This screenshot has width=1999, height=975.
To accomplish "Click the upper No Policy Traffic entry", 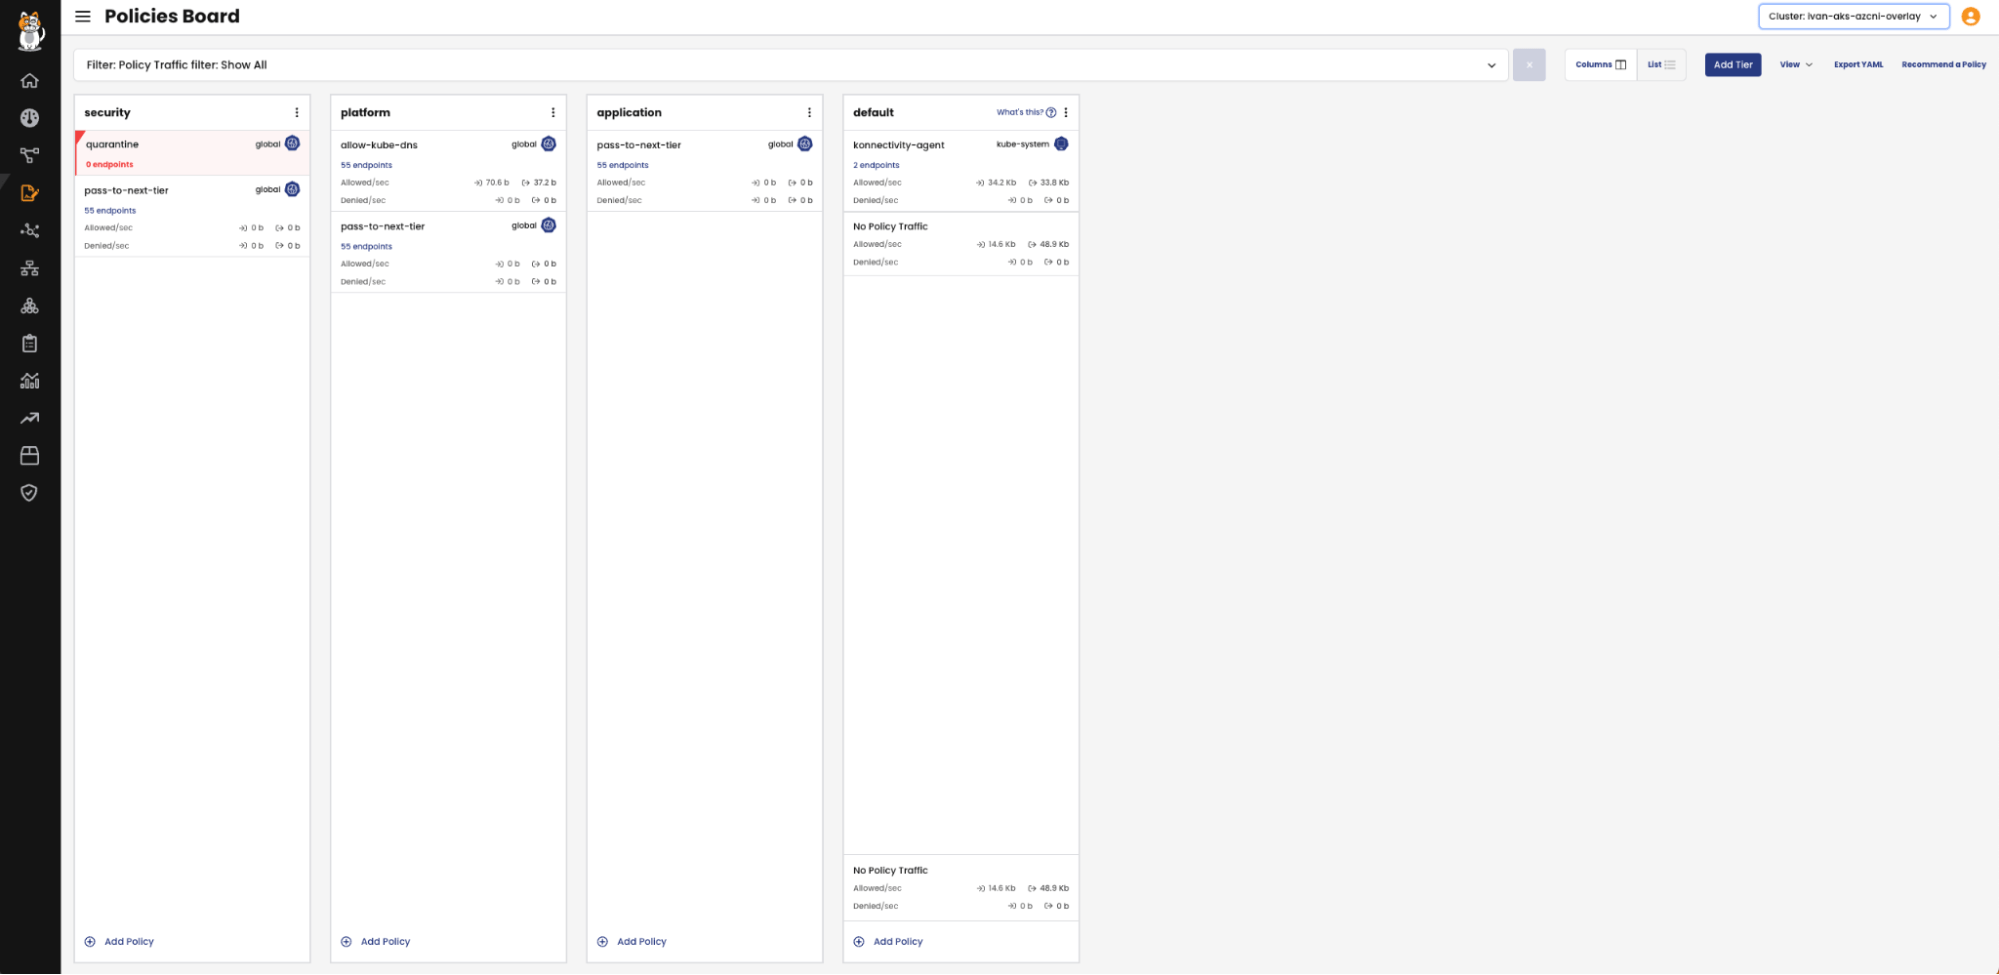I will [961, 243].
